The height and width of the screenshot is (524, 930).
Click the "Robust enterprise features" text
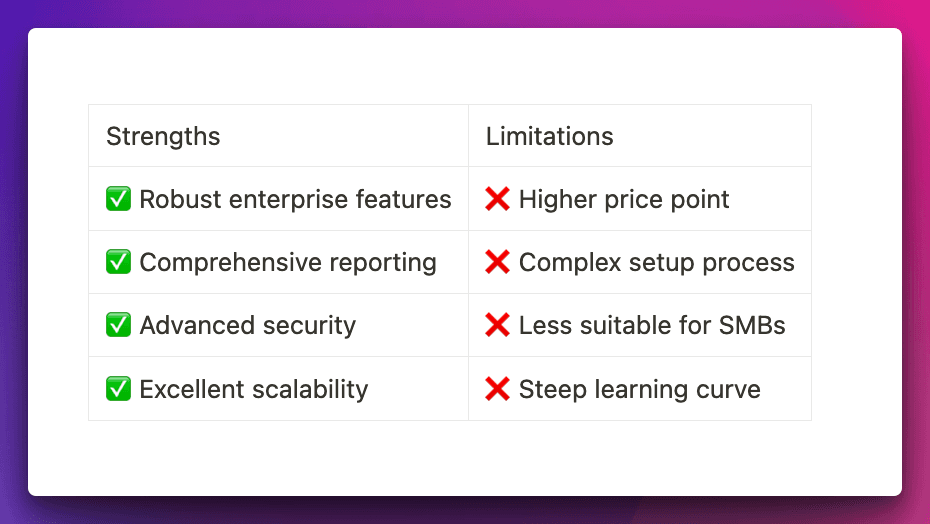pyautogui.click(x=295, y=199)
